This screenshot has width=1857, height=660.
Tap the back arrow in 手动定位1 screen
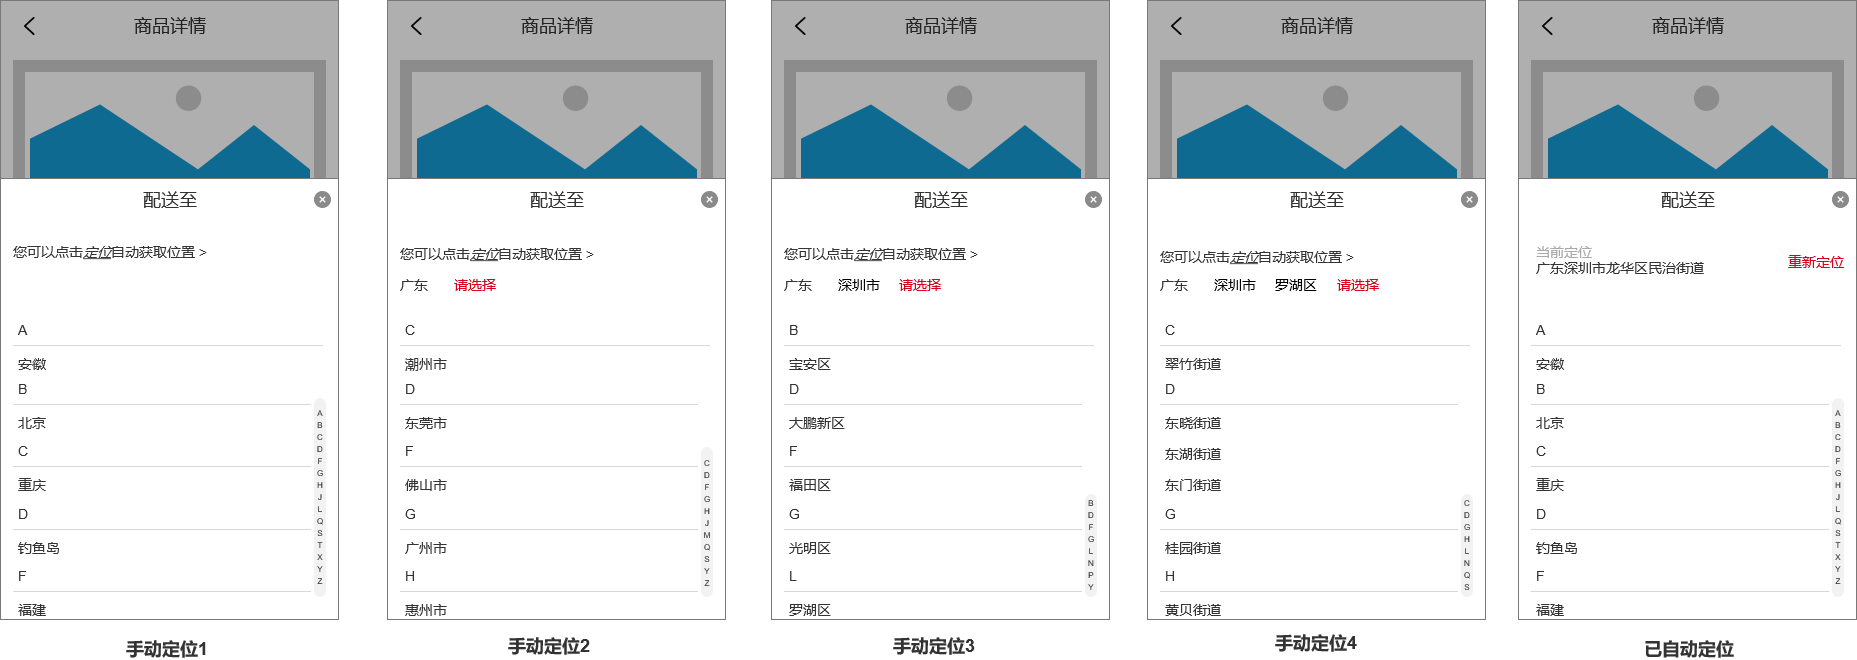tap(29, 26)
